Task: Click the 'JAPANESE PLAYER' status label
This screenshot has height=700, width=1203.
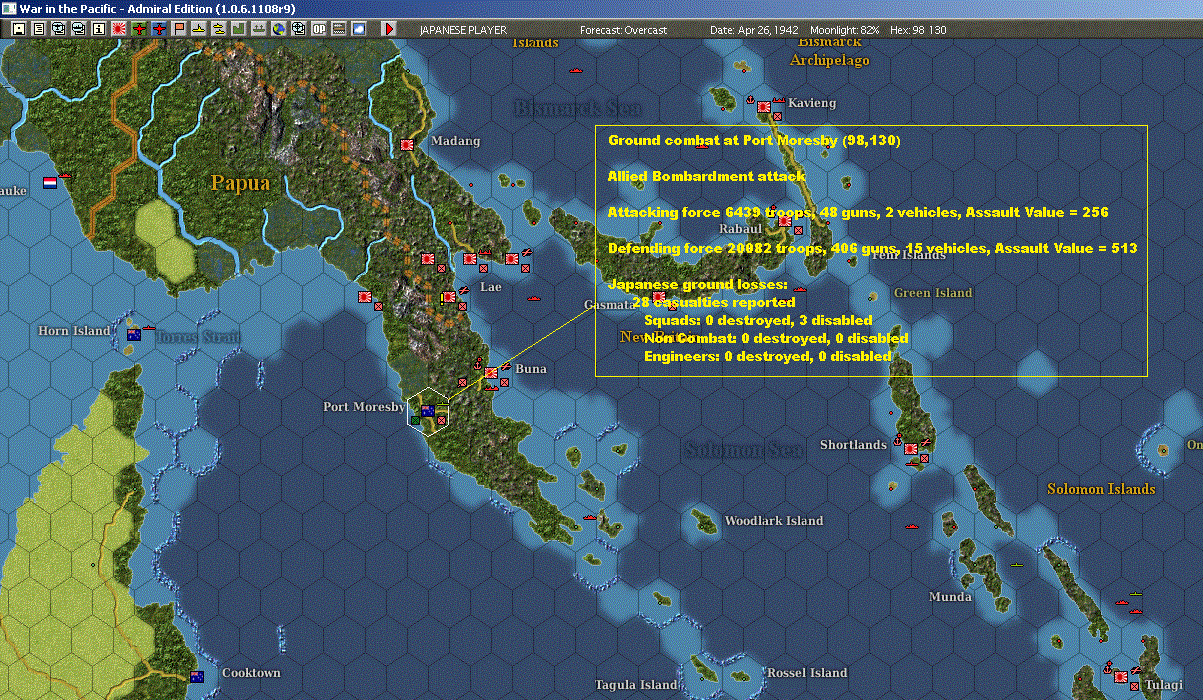Action: (463, 30)
